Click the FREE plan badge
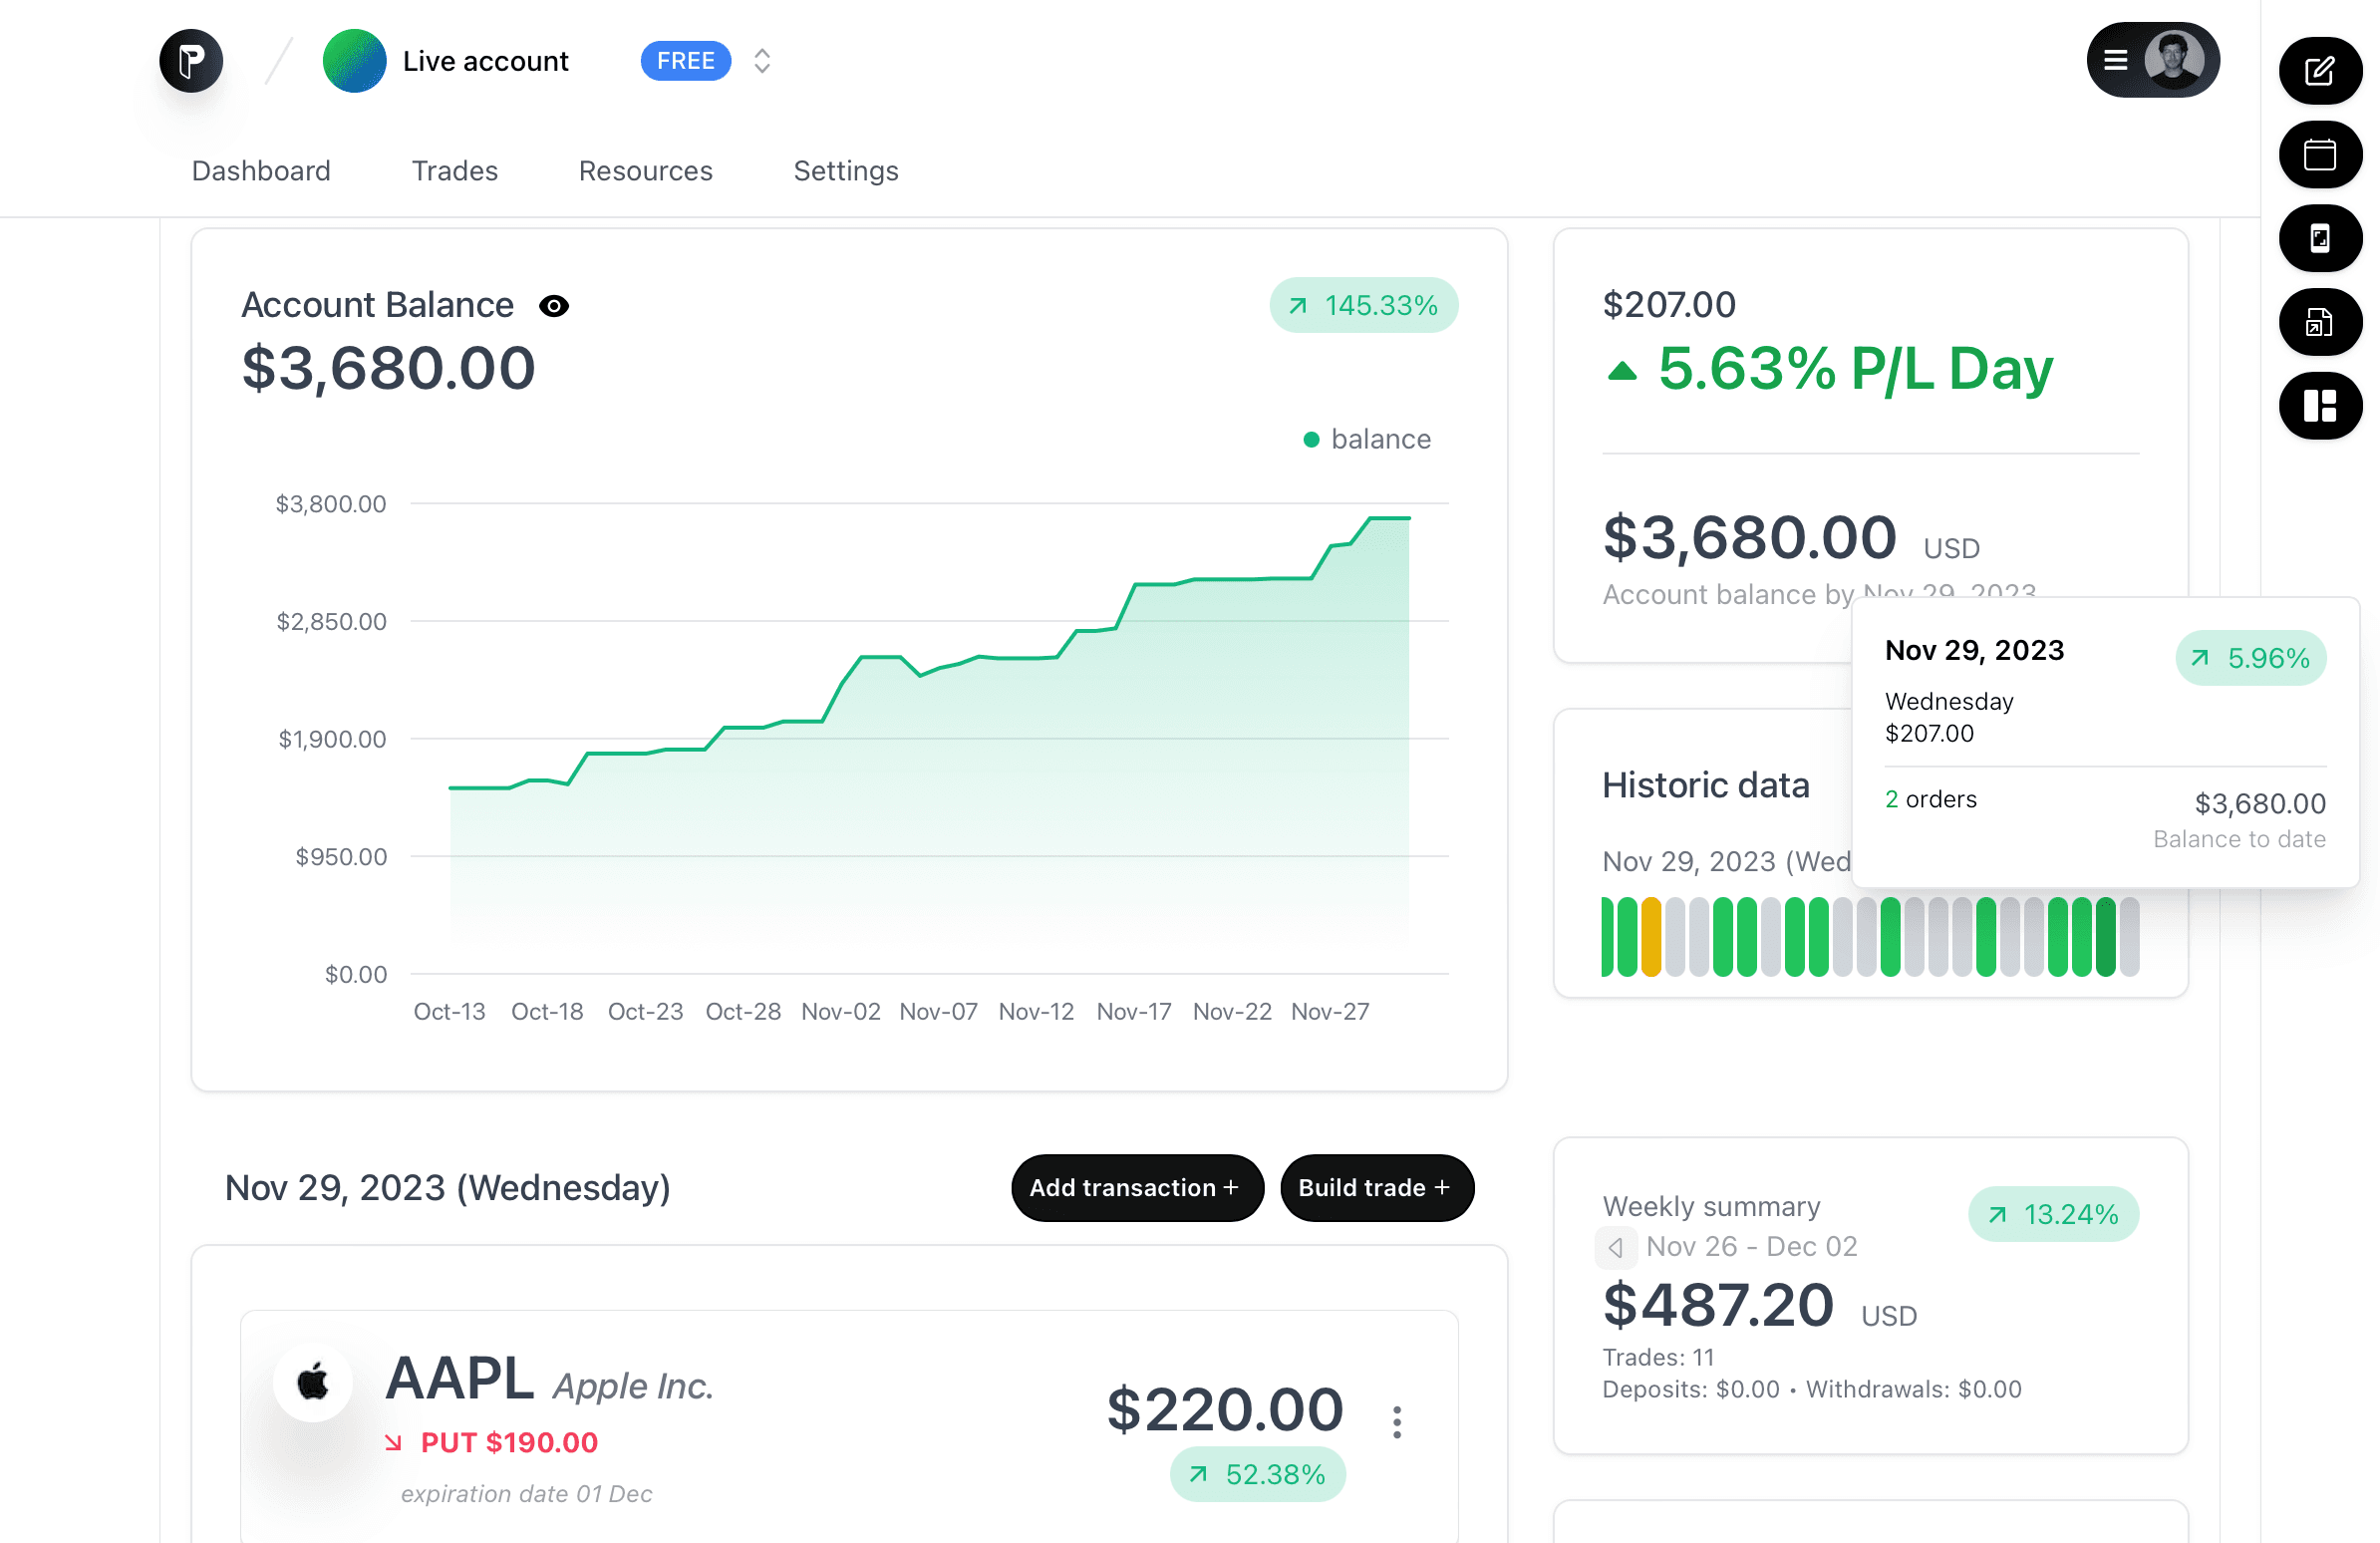The image size is (2380, 1543). [x=686, y=61]
